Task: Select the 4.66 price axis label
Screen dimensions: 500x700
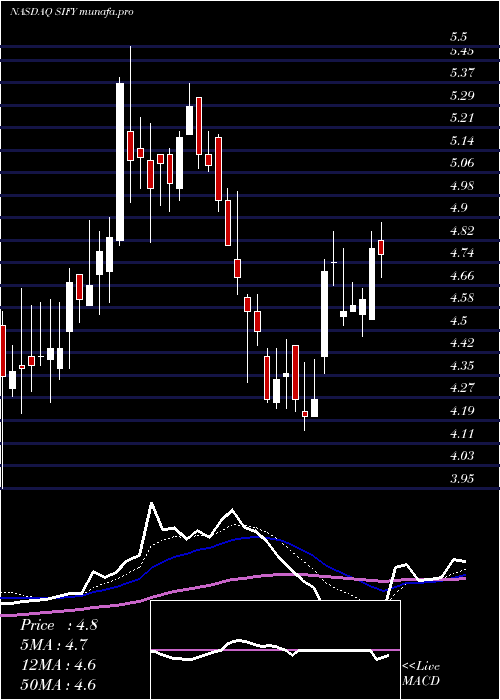Action: 462,275
